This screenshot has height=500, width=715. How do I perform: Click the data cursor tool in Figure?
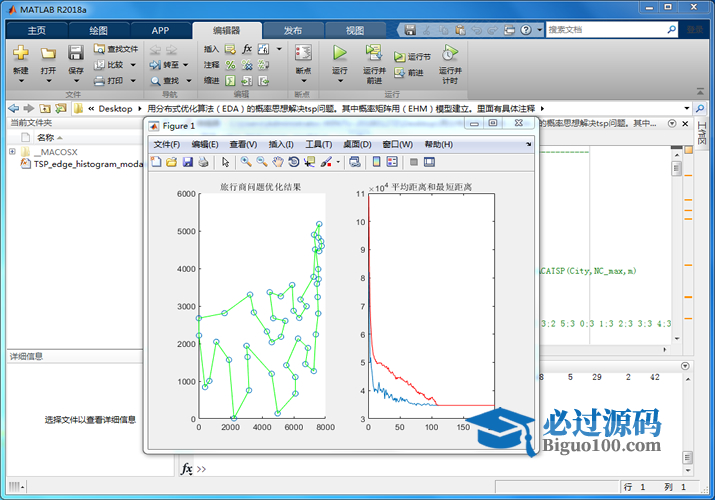click(x=309, y=162)
